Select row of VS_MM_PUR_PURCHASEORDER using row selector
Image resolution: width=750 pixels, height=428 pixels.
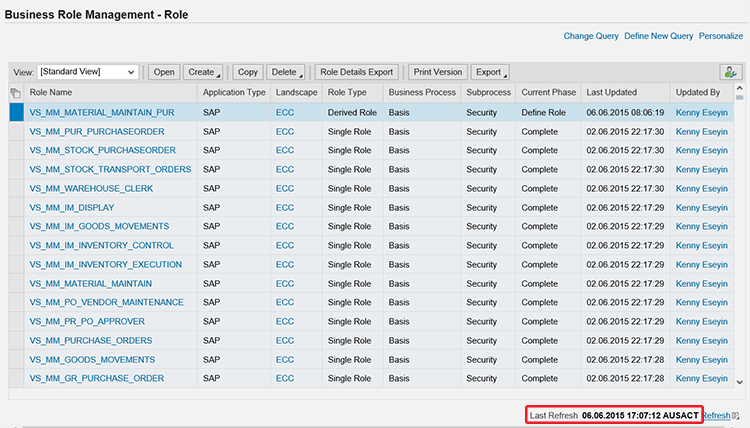[x=15, y=131]
